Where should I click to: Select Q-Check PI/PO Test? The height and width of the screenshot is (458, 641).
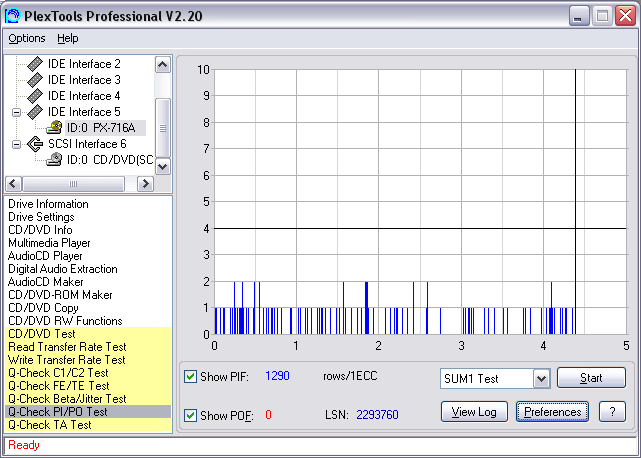click(88, 412)
